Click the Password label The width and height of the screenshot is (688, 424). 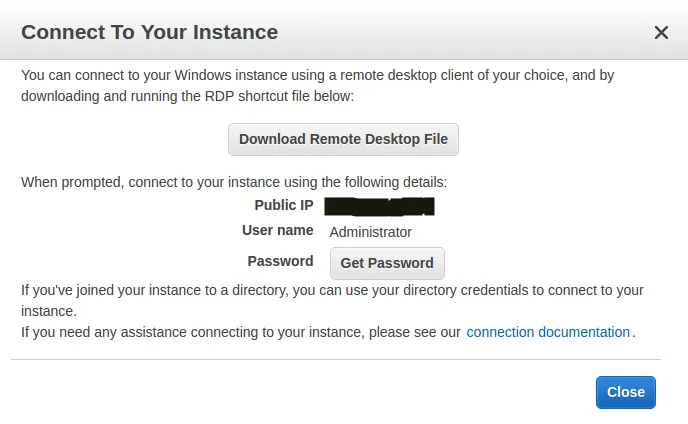[280, 261]
